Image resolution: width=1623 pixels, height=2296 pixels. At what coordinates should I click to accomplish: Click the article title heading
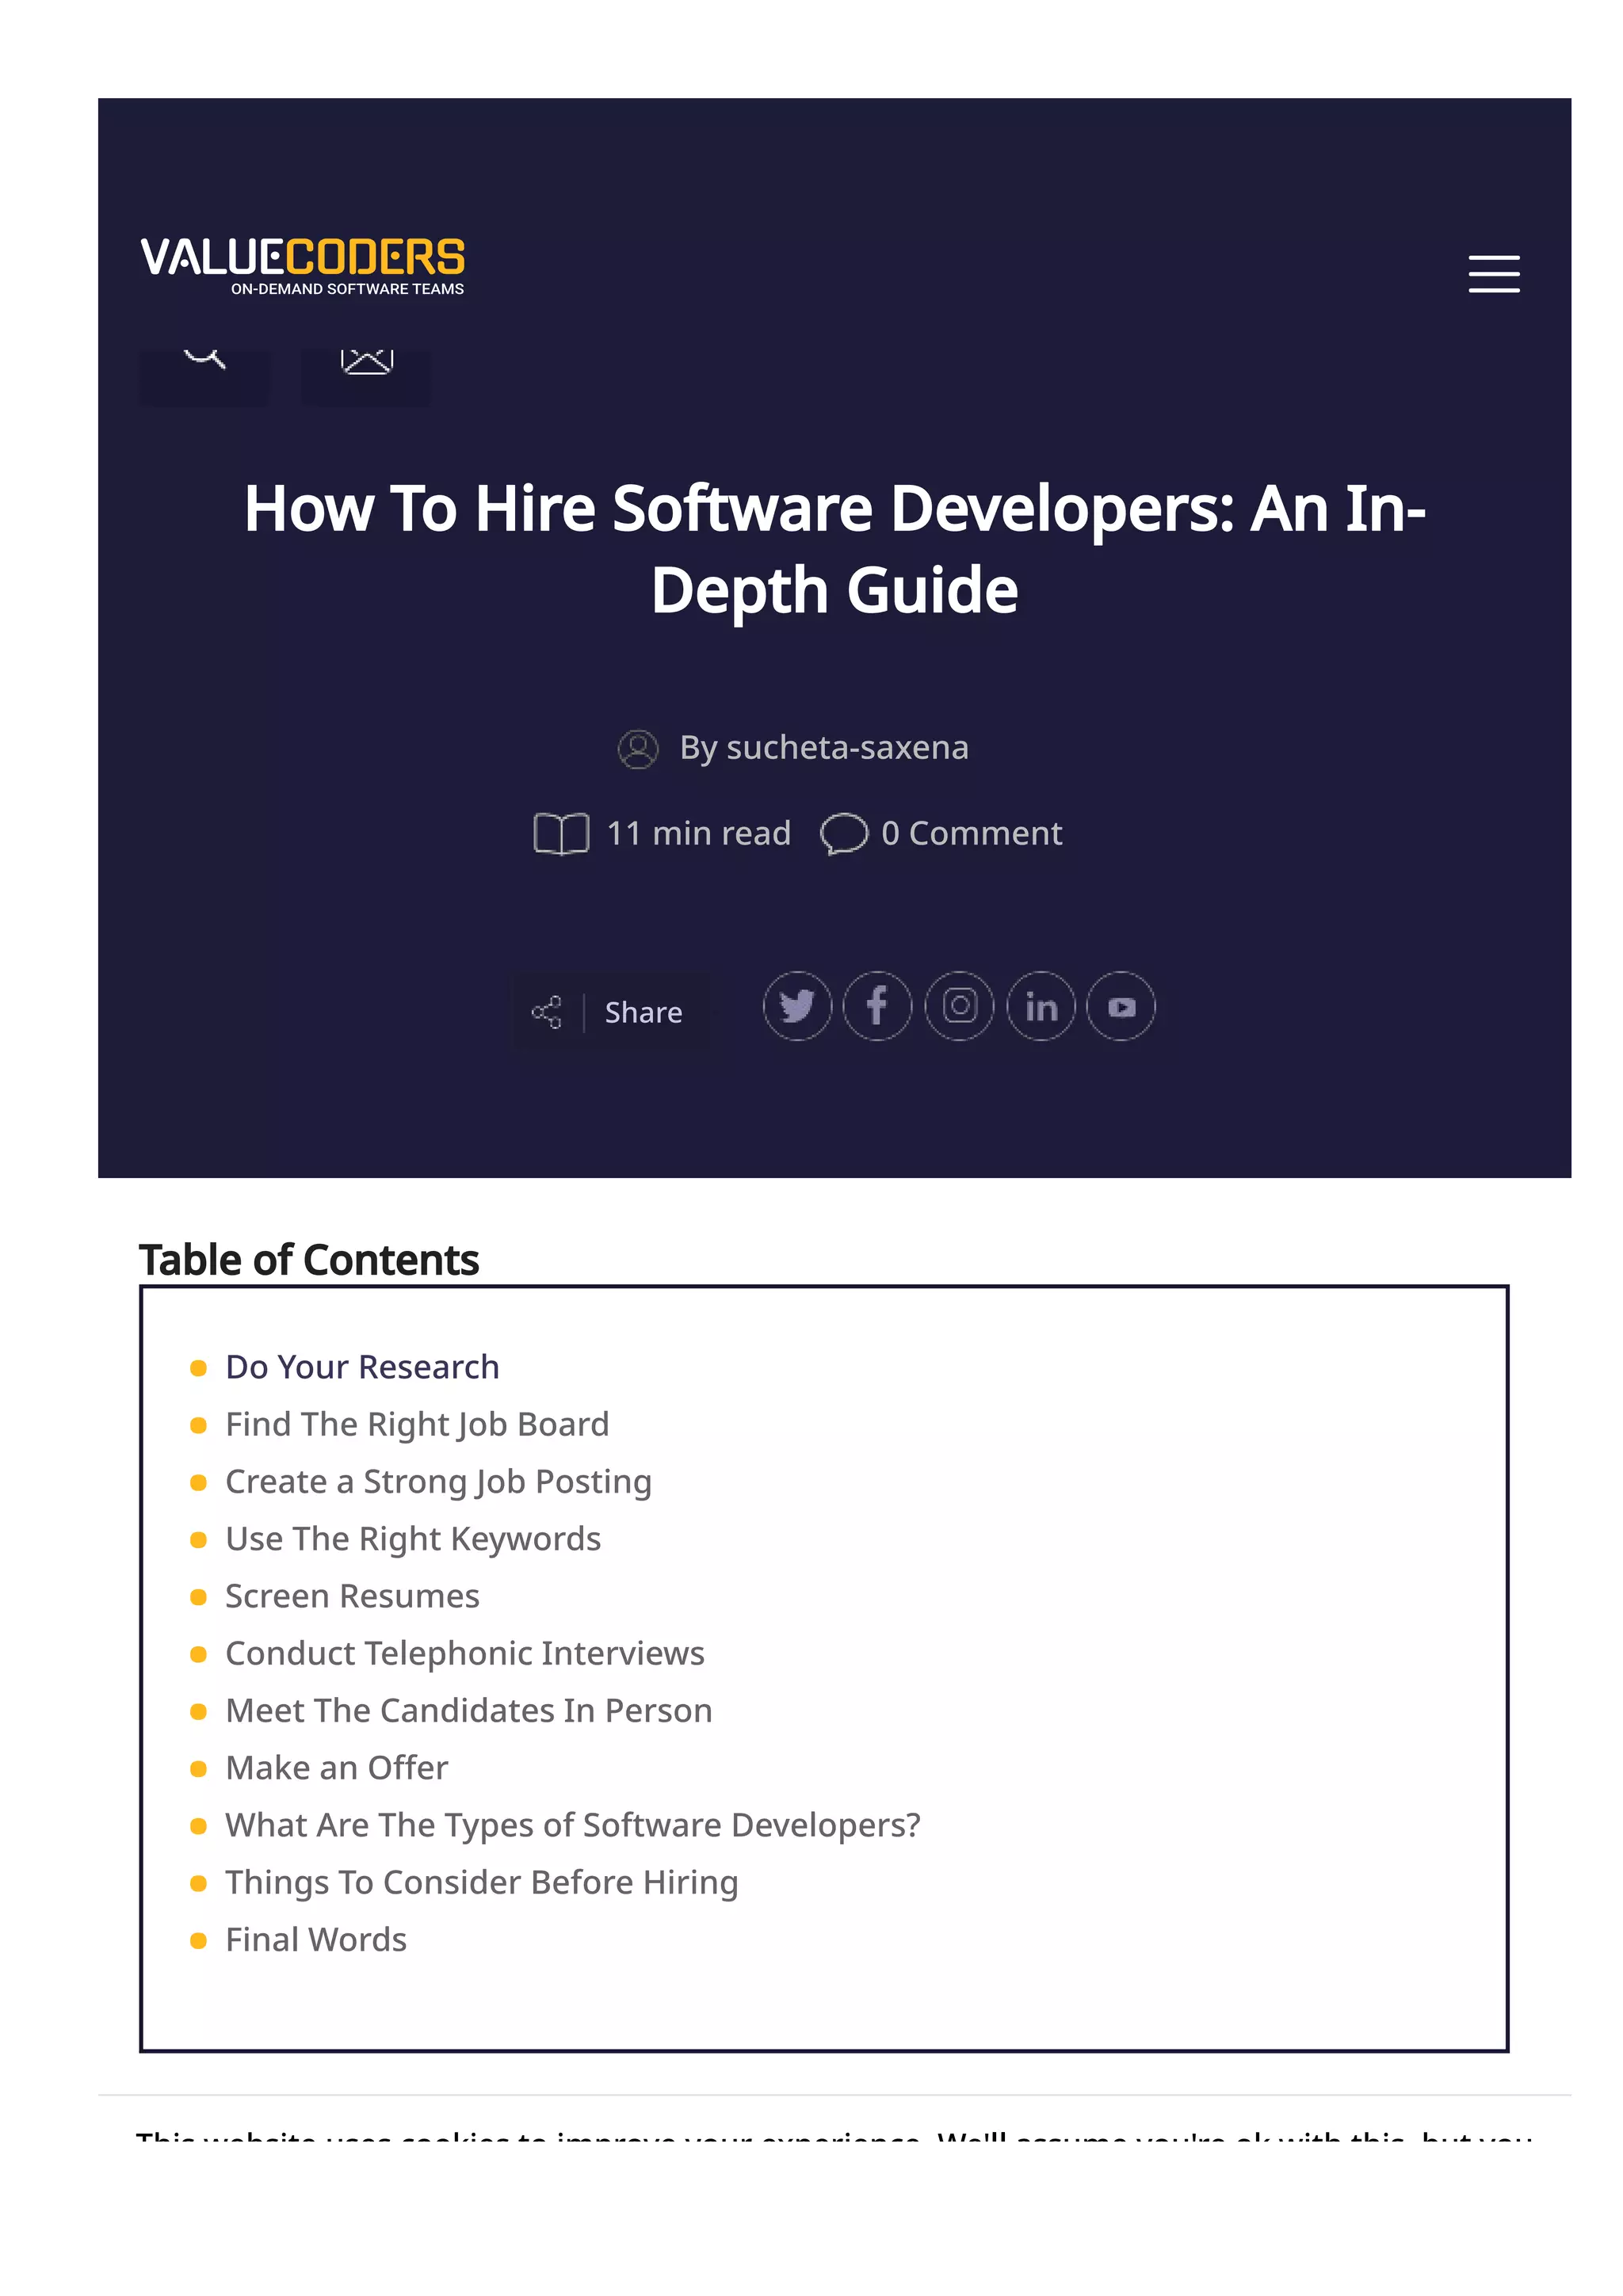[835, 549]
